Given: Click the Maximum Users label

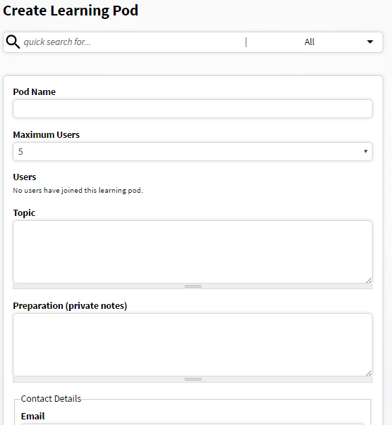Looking at the screenshot, I should pyautogui.click(x=46, y=135).
